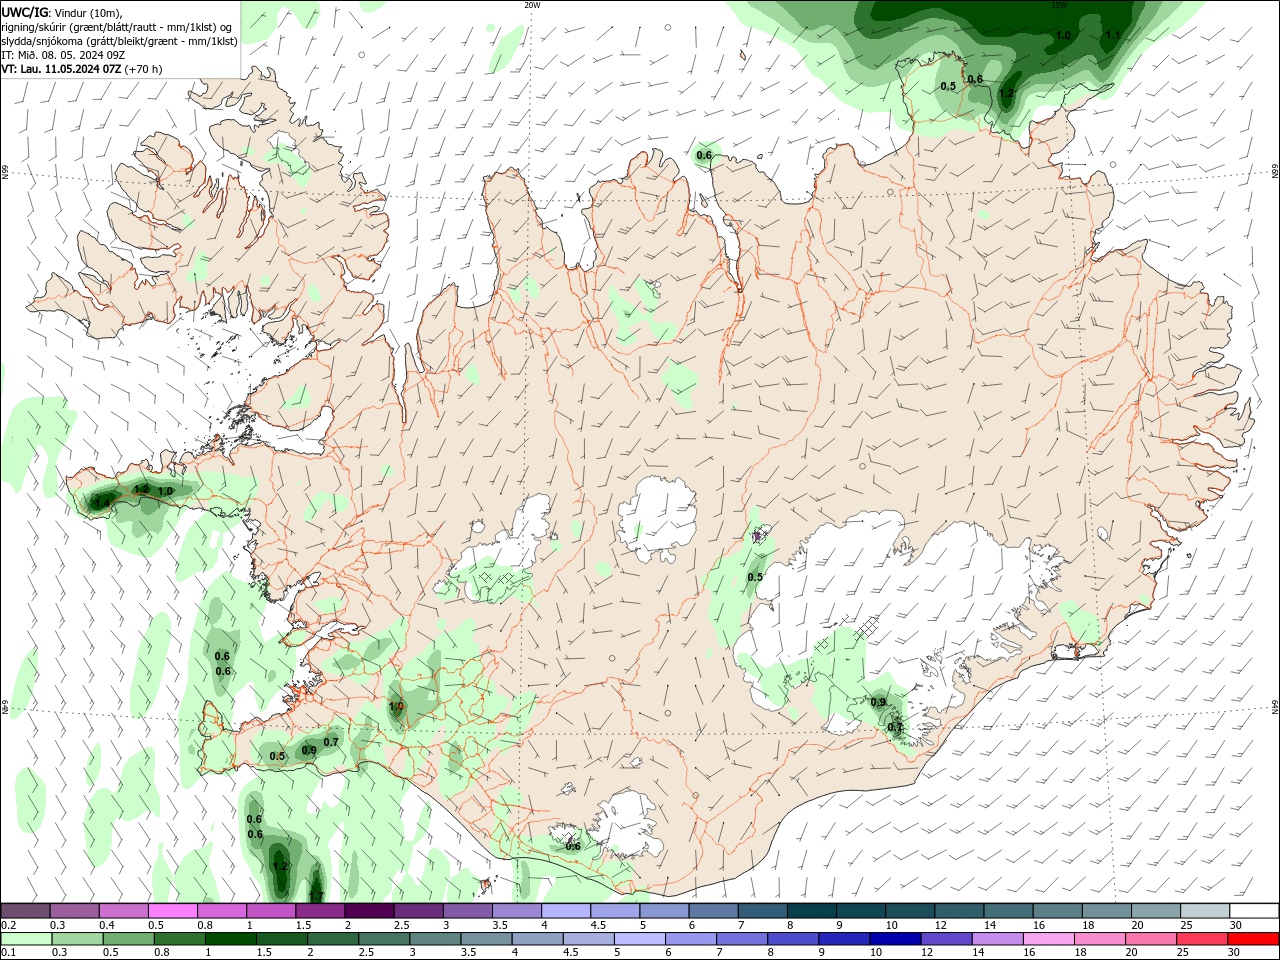Click the '0.5' value beside Vatnajökull's west edge
The width and height of the screenshot is (1280, 960).
coord(755,577)
